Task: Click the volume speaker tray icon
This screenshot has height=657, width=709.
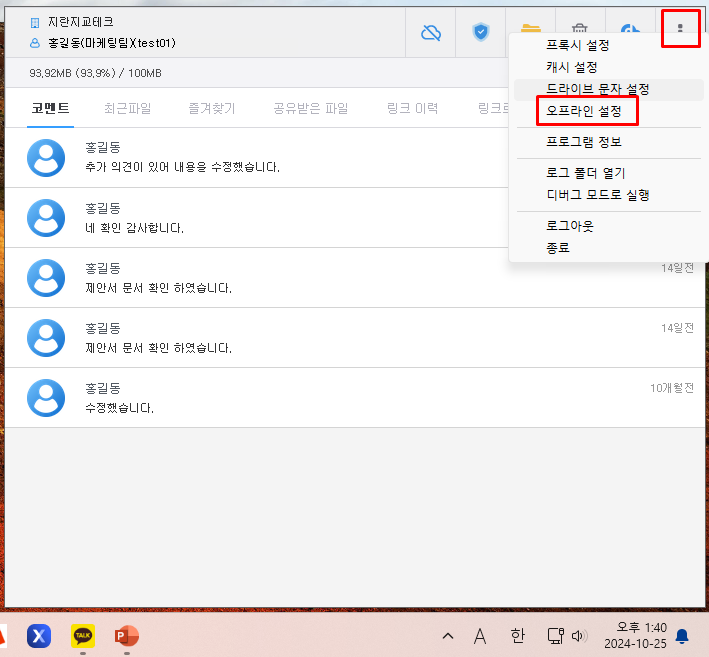Action: tap(579, 636)
